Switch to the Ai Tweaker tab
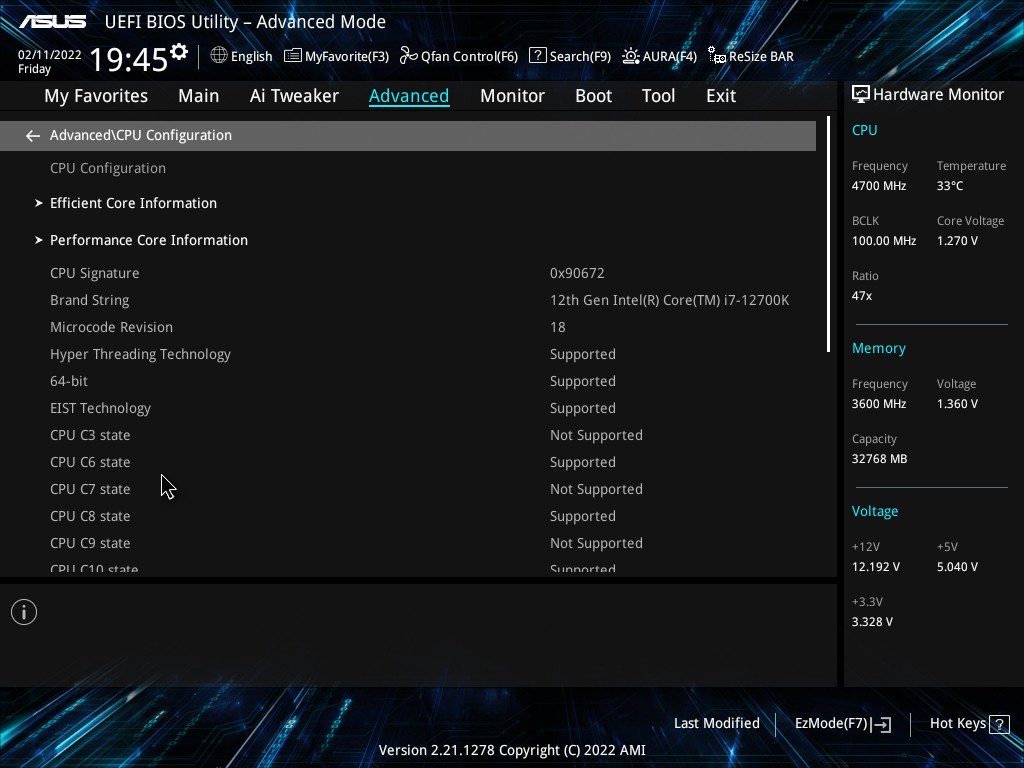 [x=294, y=96]
